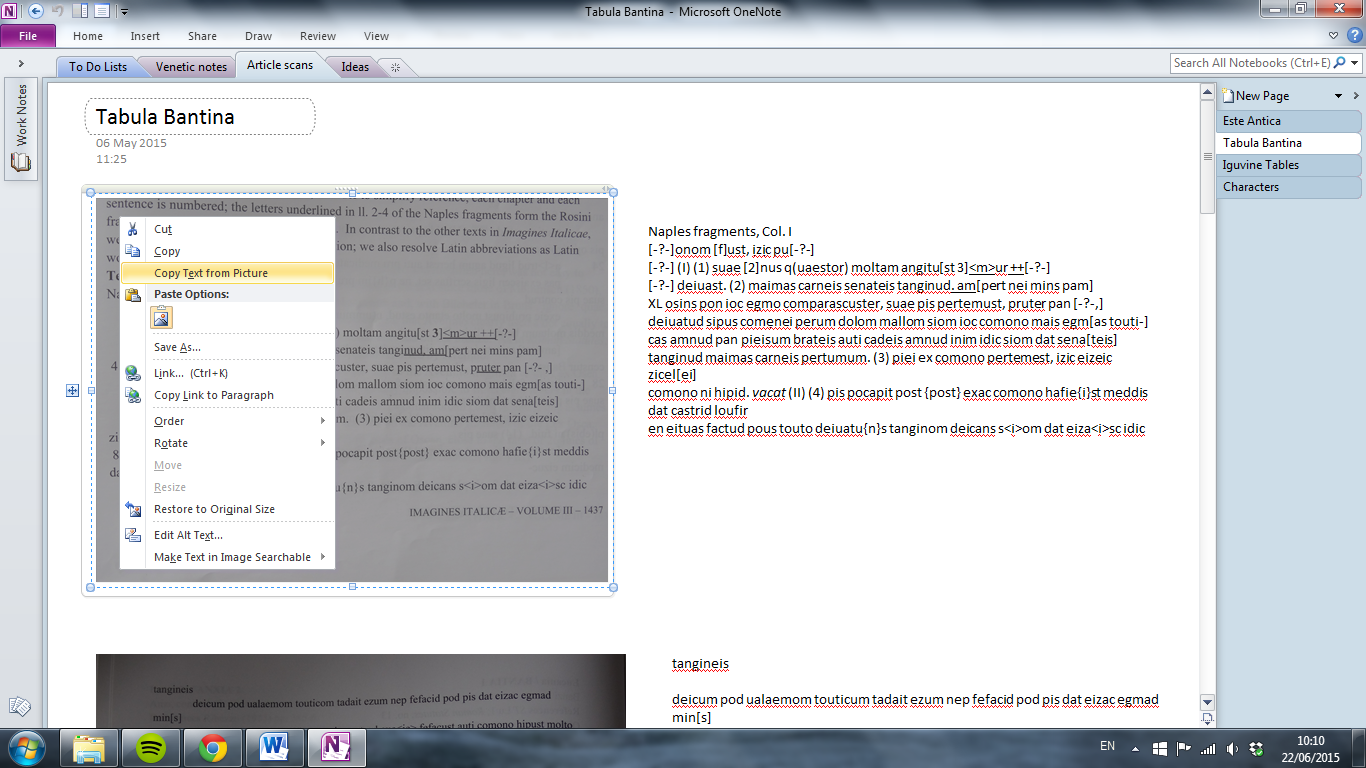Open the Iguvine Tables page
The height and width of the screenshot is (768, 1366).
[x=1261, y=165]
